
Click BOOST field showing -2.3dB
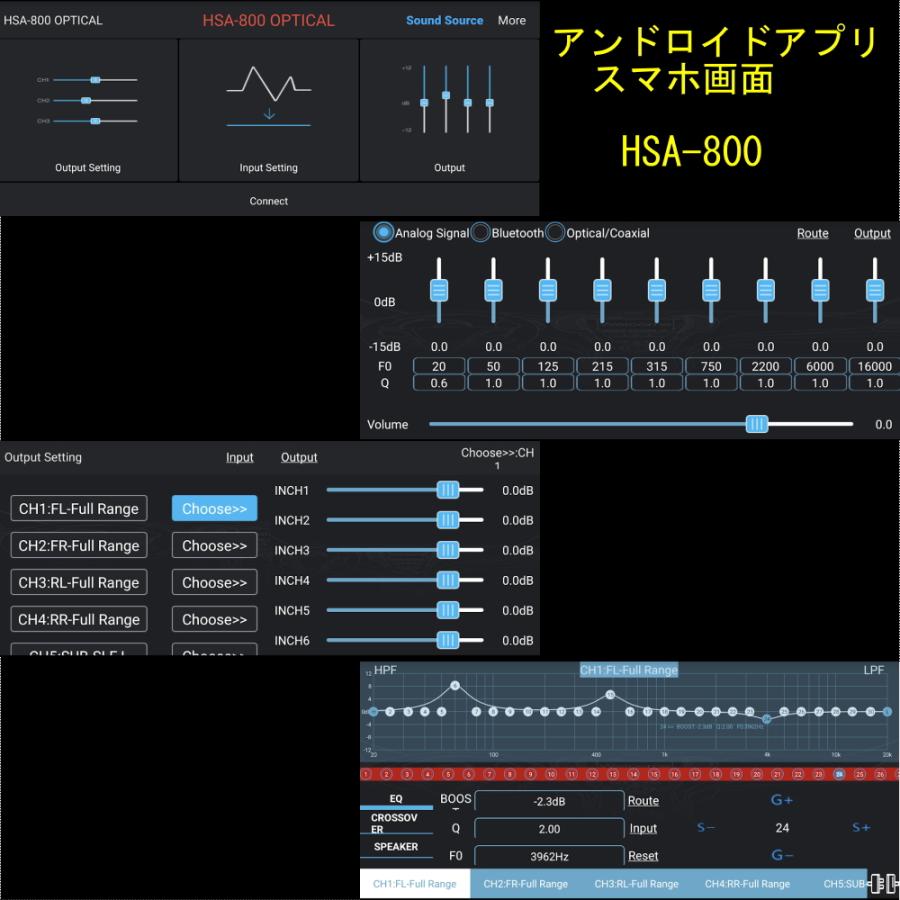tap(549, 801)
